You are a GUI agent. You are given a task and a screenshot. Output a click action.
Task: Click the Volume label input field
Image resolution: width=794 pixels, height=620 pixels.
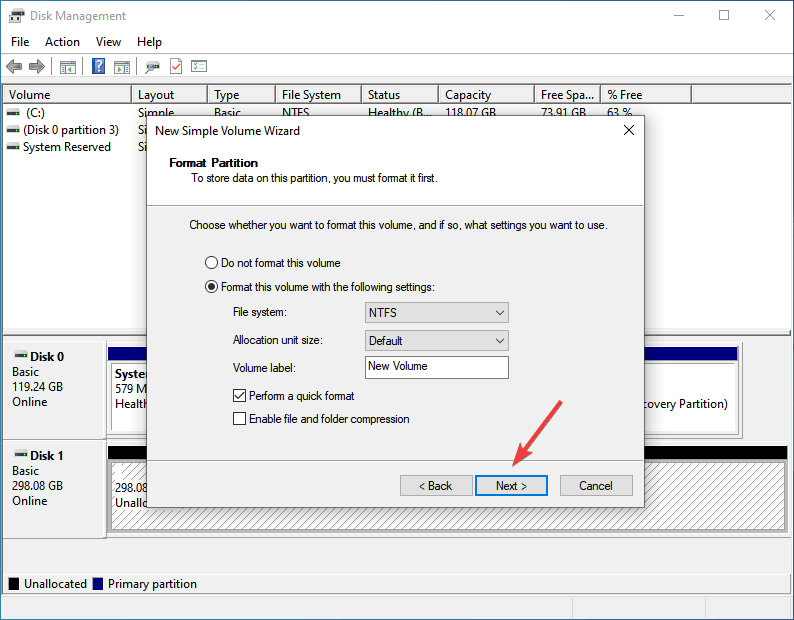pyautogui.click(x=436, y=367)
